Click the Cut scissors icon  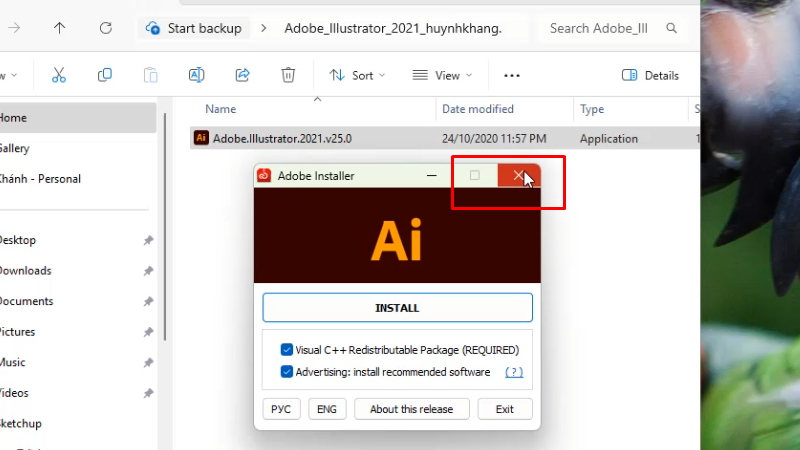(x=58, y=75)
